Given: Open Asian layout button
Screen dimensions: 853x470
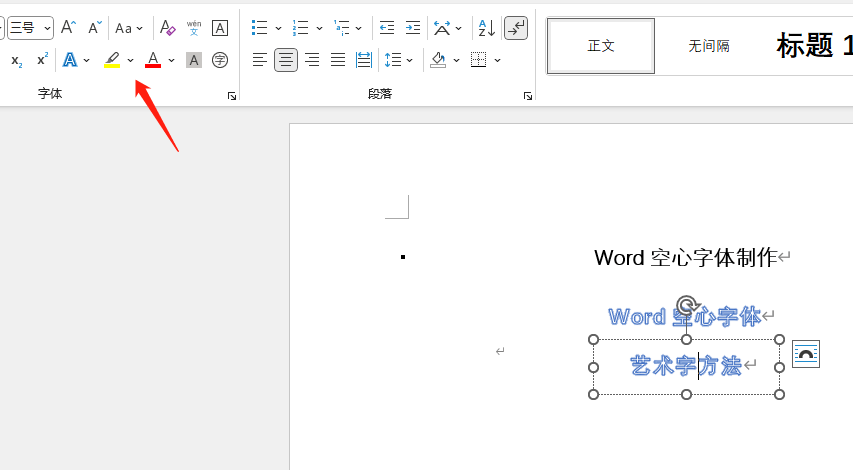Looking at the screenshot, I should (x=442, y=28).
